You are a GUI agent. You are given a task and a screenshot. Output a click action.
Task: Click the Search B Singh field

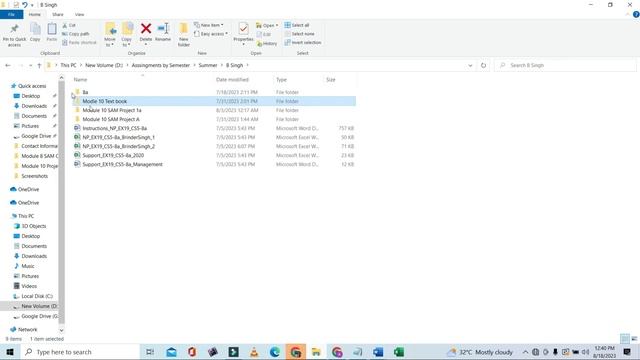point(565,65)
